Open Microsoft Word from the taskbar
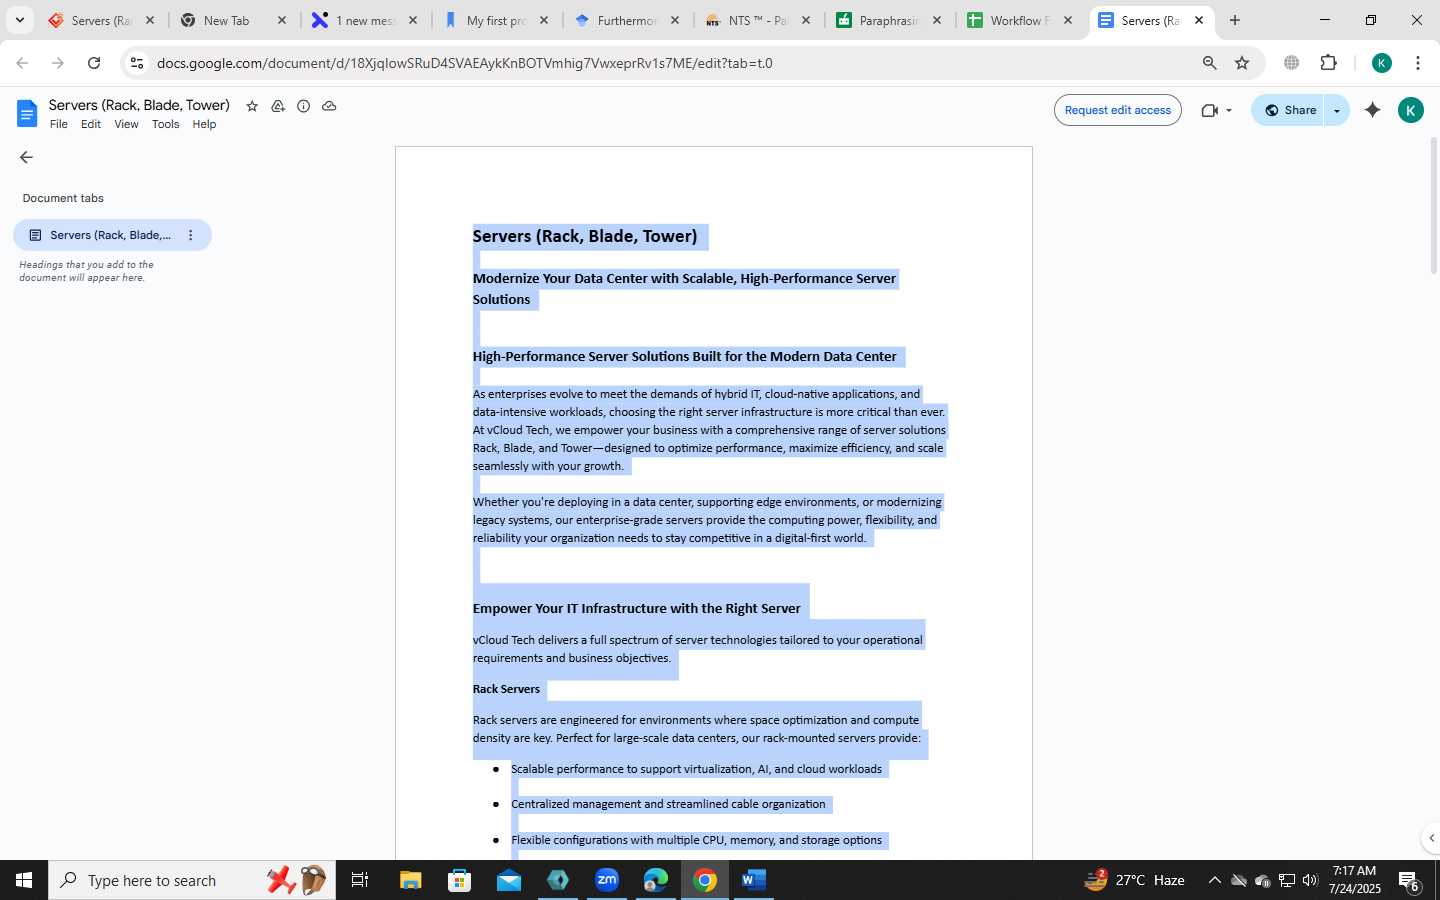The height and width of the screenshot is (900, 1440). [x=754, y=880]
